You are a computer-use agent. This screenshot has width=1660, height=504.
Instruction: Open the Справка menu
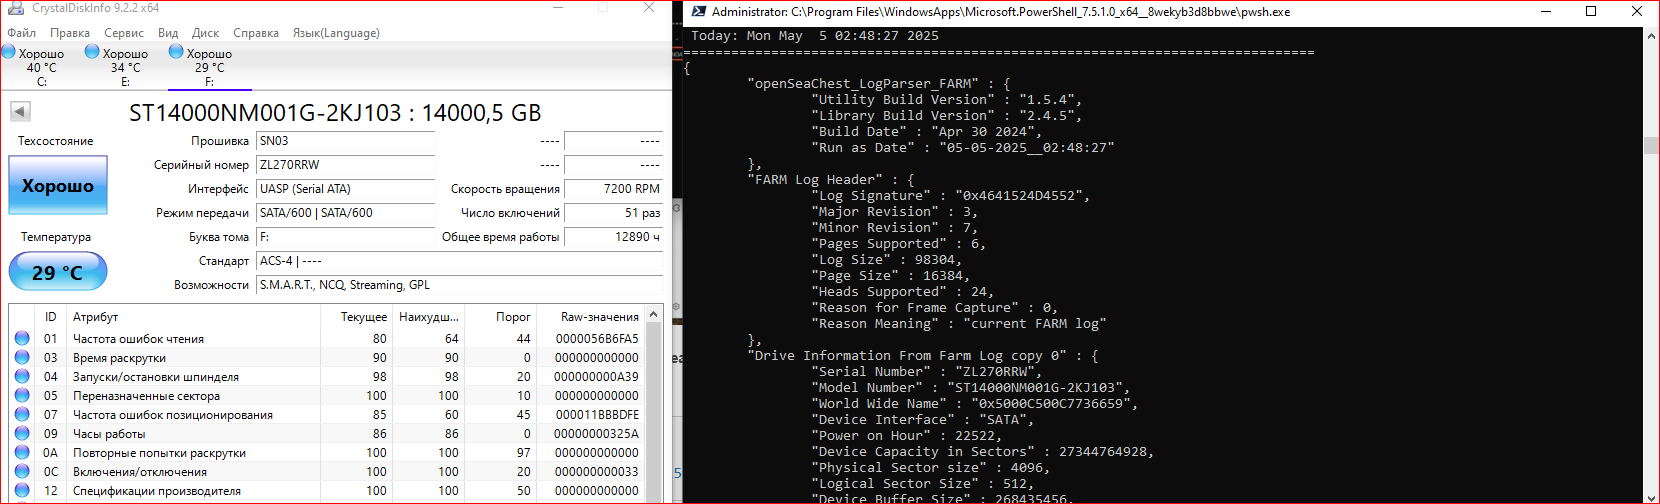coord(256,33)
